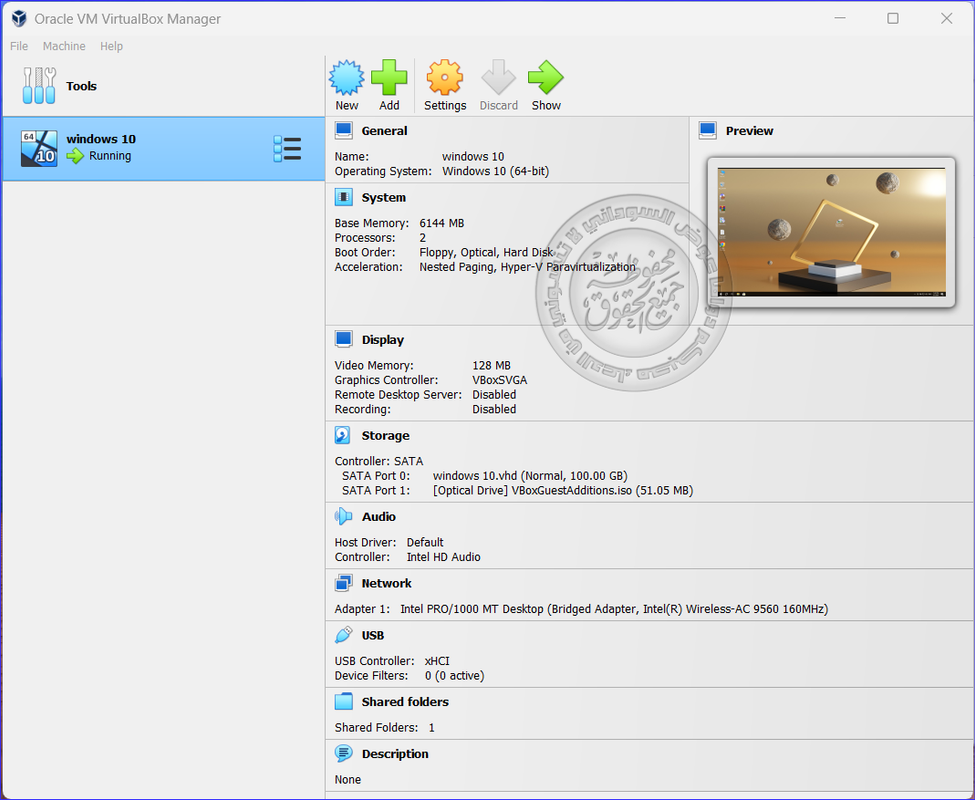Image resolution: width=975 pixels, height=800 pixels.
Task: Click the System section header
Action: tap(383, 198)
